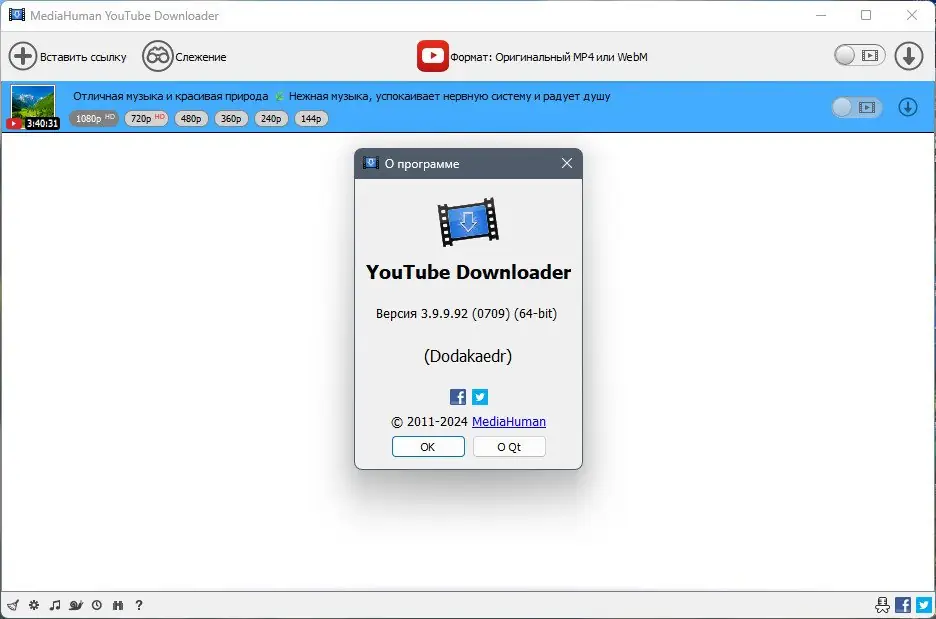The width and height of the screenshot is (936, 619).
Task: Confirm with the OK button
Action: [x=428, y=446]
